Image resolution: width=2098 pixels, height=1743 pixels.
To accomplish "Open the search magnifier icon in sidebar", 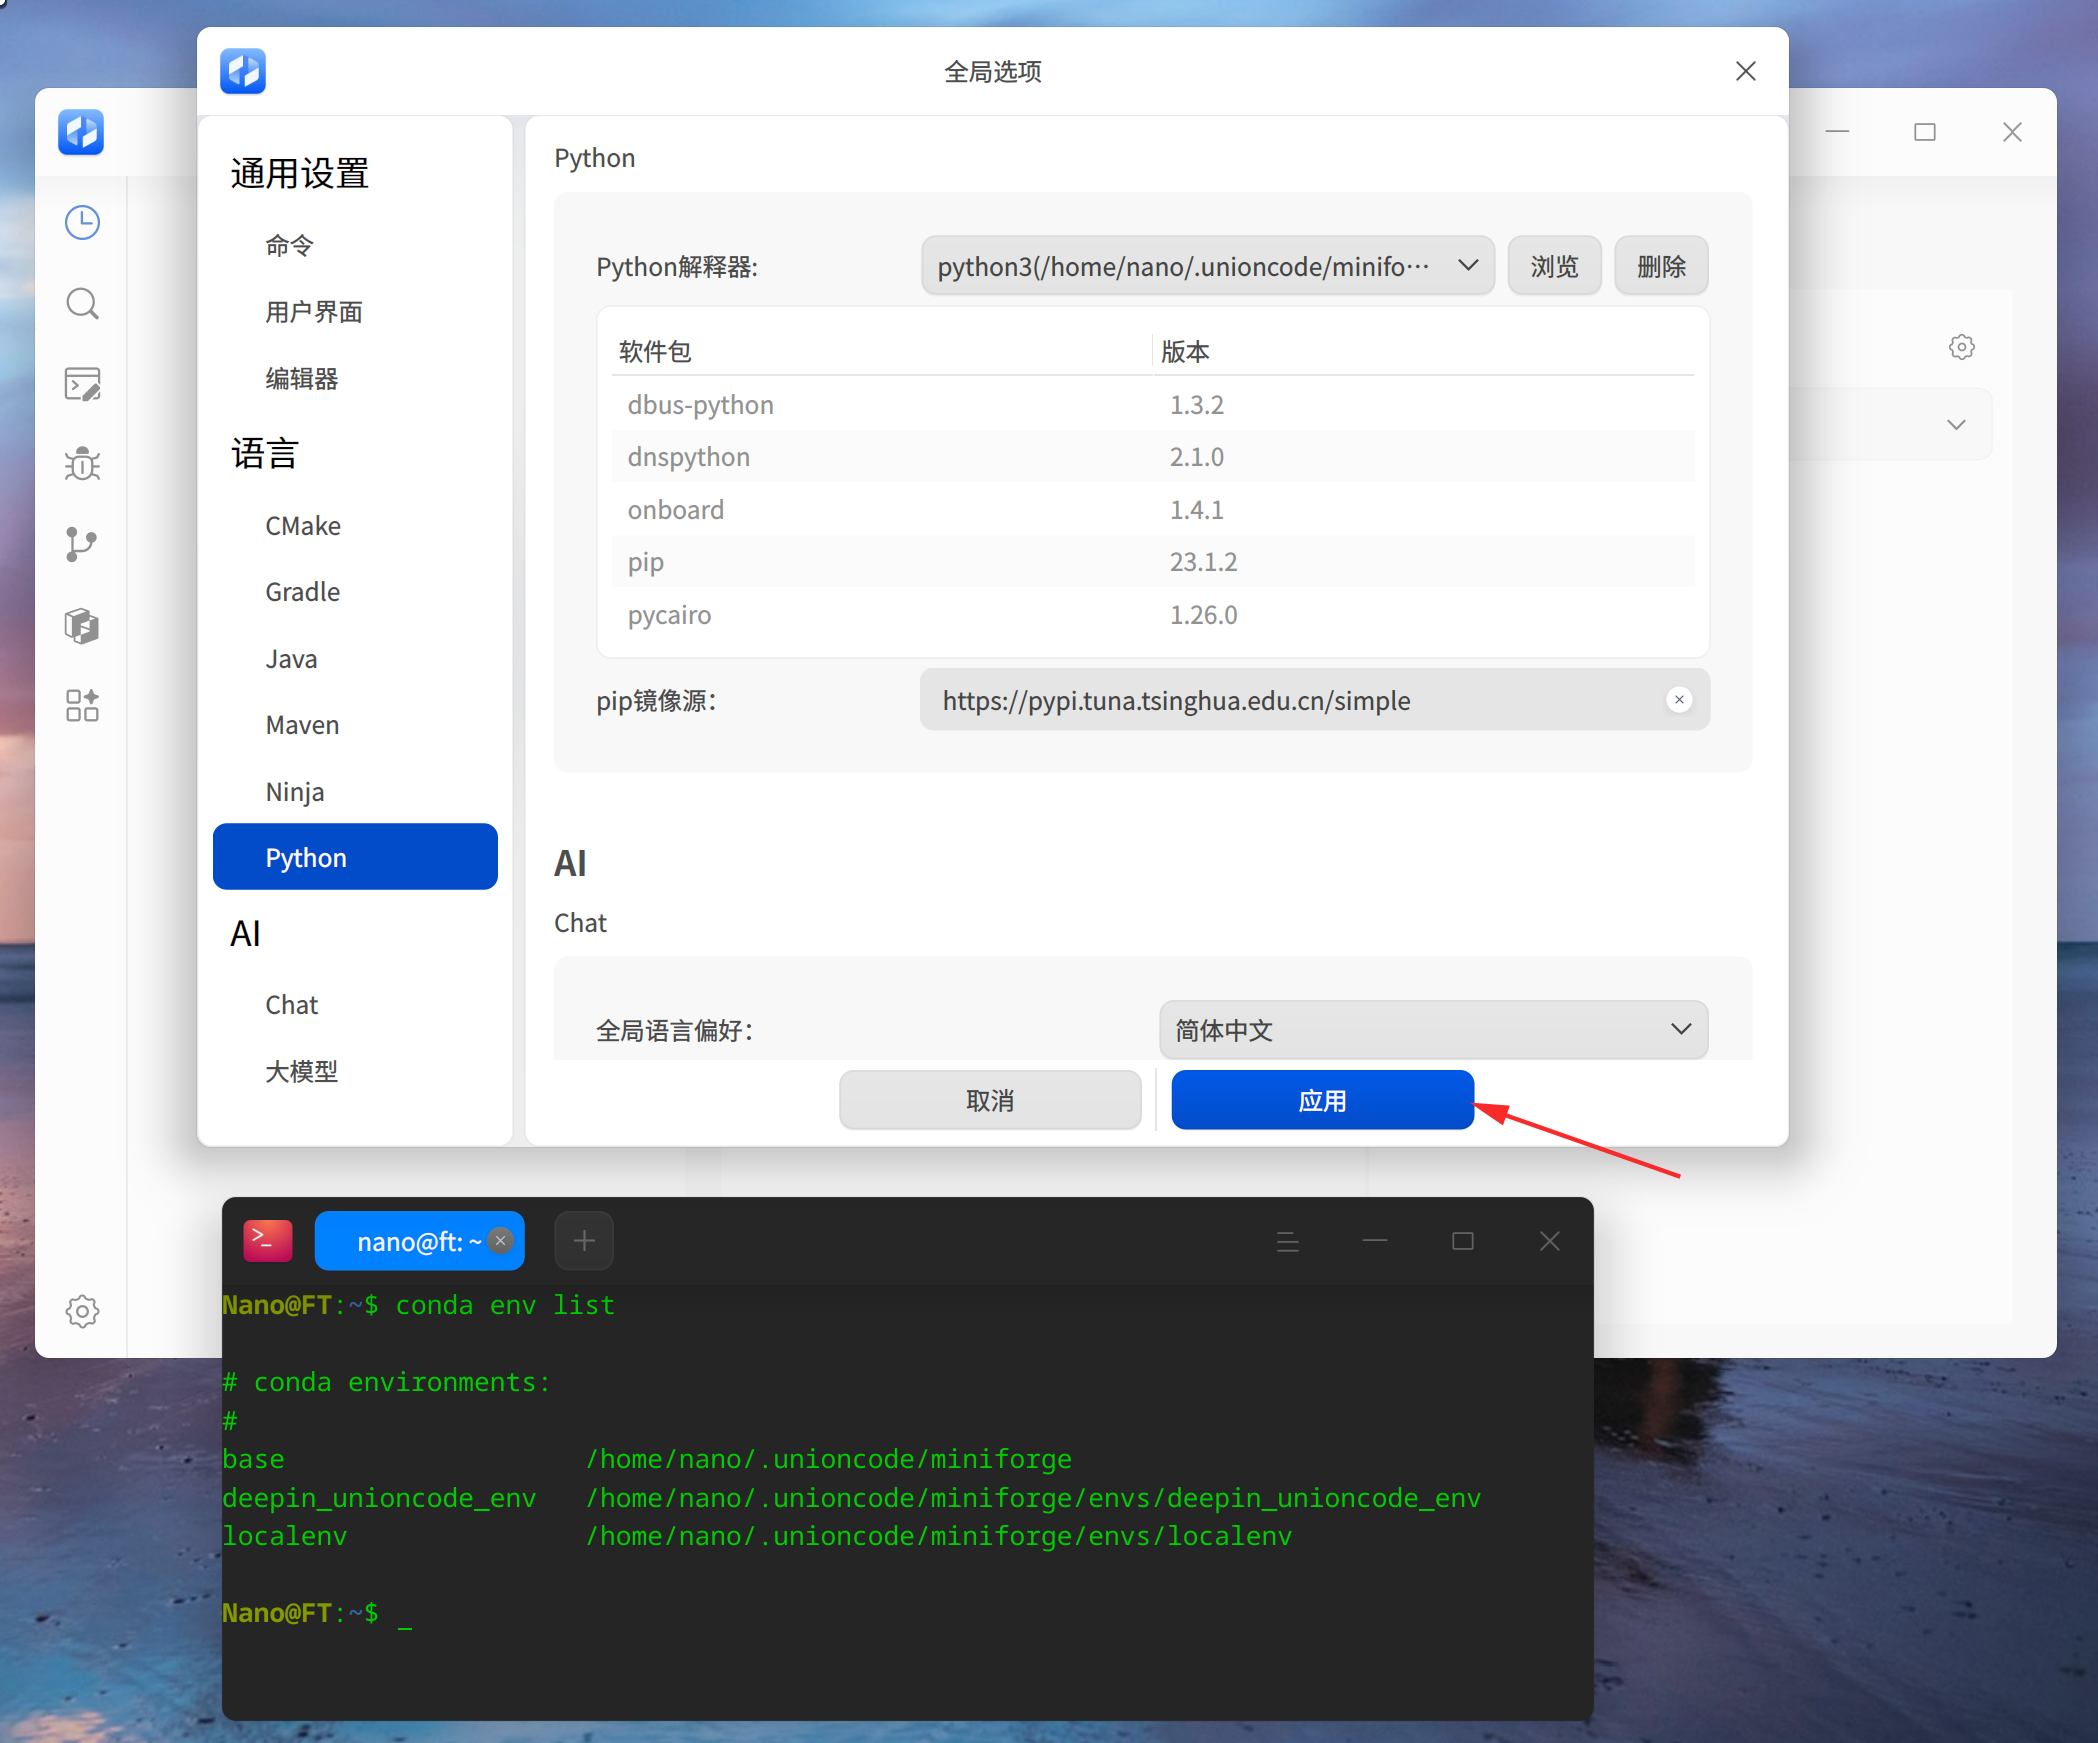I will (82, 303).
